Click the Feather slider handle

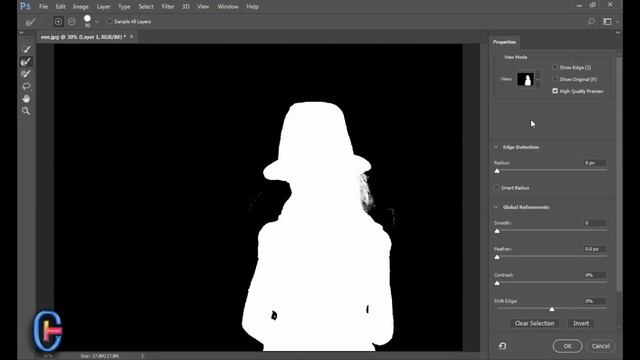(x=497, y=257)
